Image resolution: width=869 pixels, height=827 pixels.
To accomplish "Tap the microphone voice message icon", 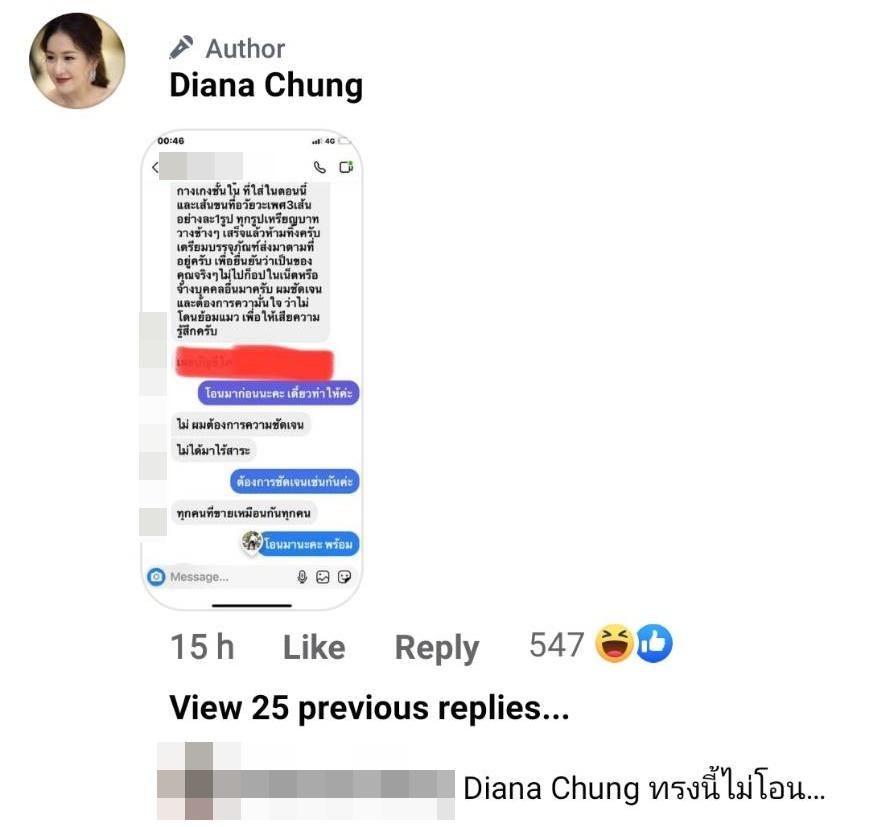I will pyautogui.click(x=302, y=577).
